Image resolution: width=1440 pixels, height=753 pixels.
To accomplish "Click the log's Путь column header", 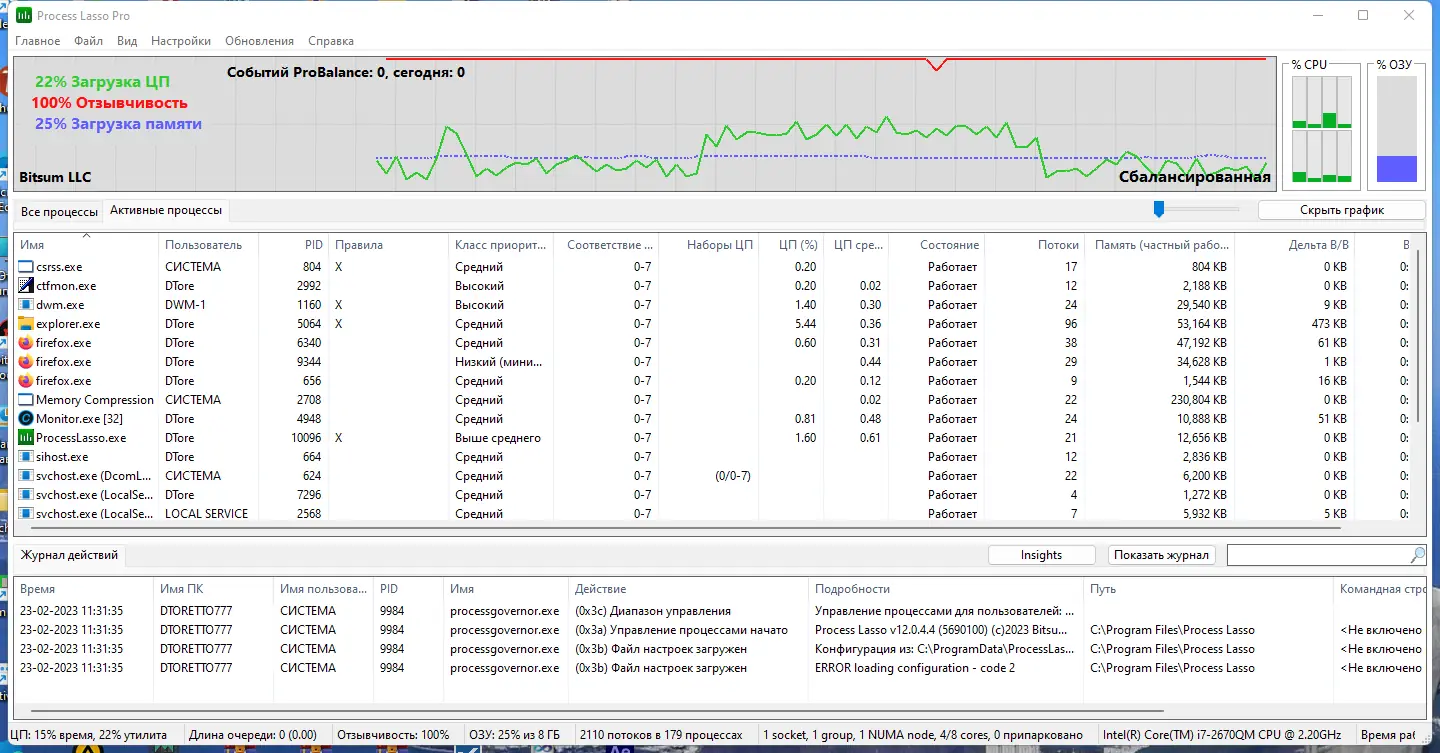I will (1207, 589).
